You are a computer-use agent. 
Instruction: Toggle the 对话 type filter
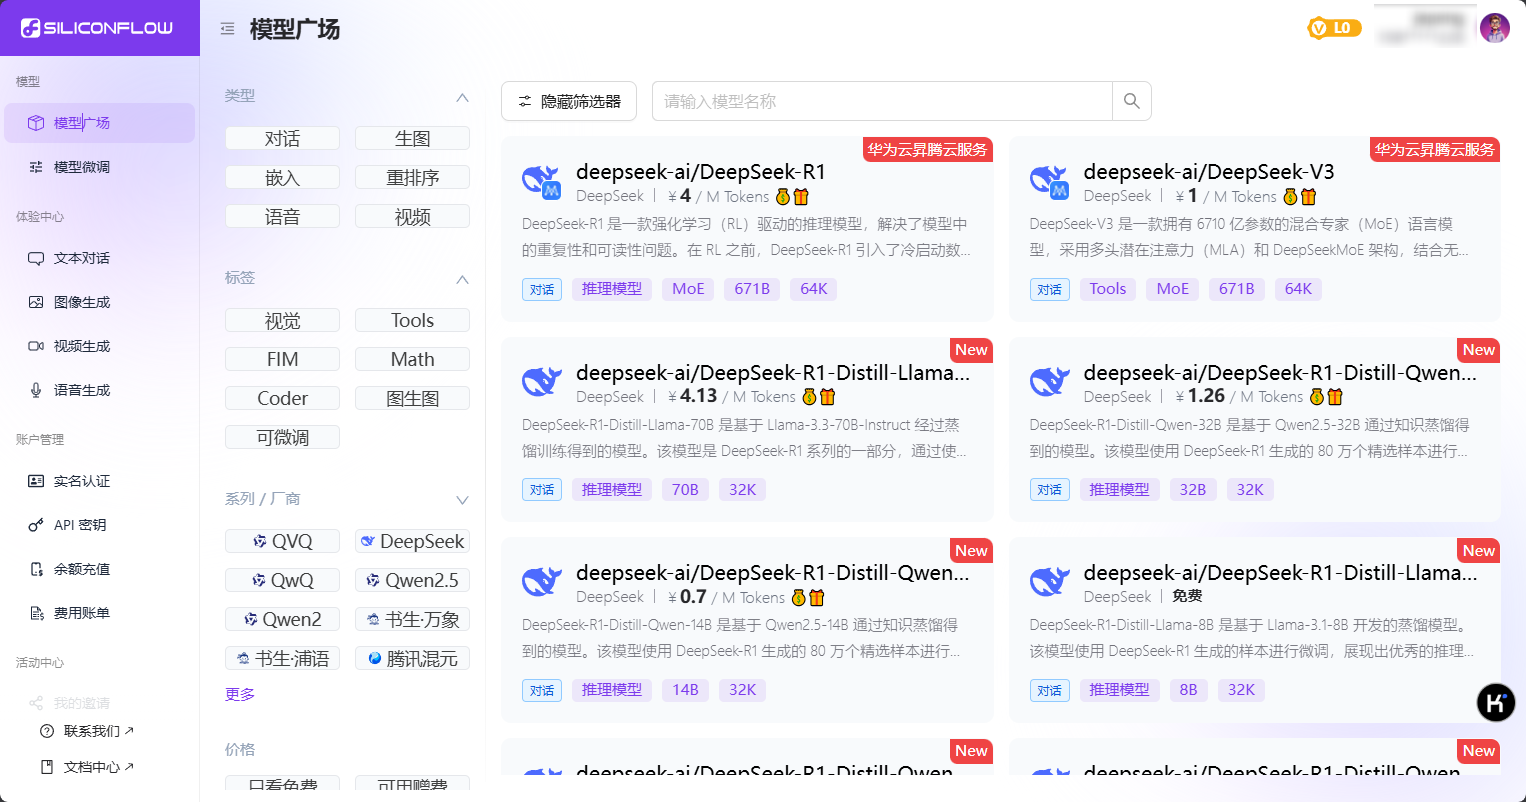[282, 139]
